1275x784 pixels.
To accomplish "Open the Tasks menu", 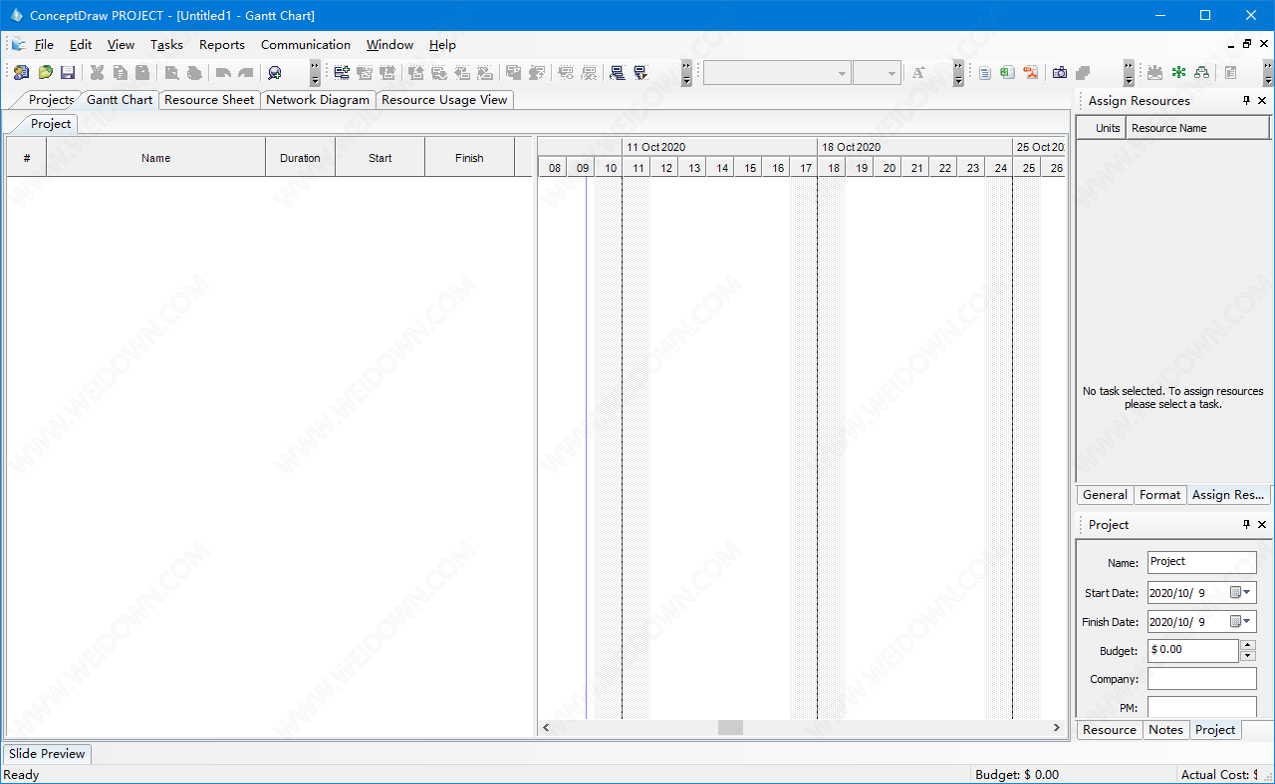I will tap(167, 44).
